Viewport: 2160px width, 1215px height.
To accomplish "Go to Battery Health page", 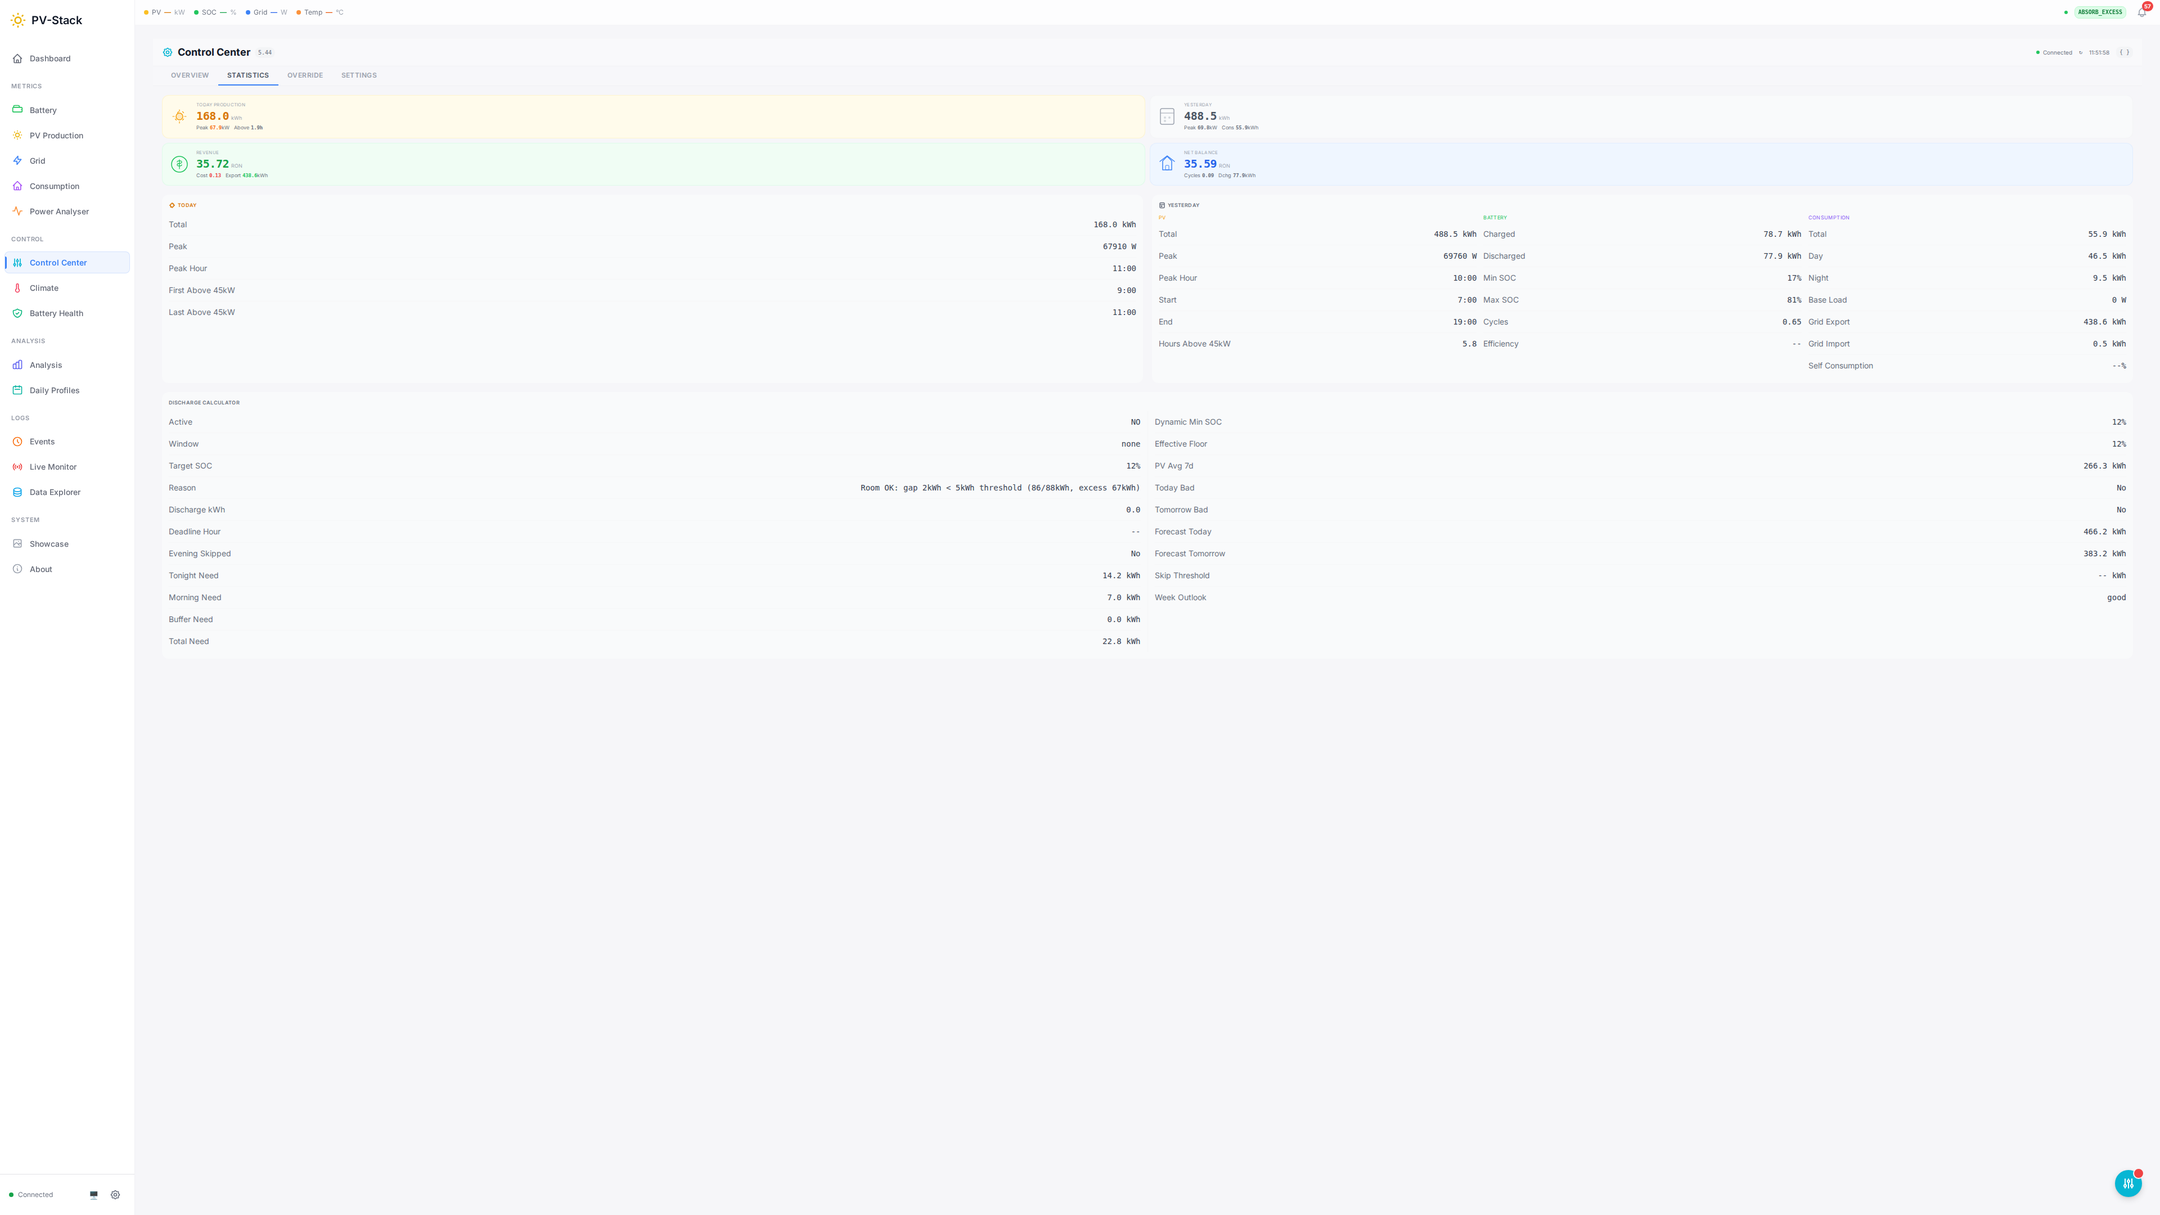I will (x=56, y=314).
